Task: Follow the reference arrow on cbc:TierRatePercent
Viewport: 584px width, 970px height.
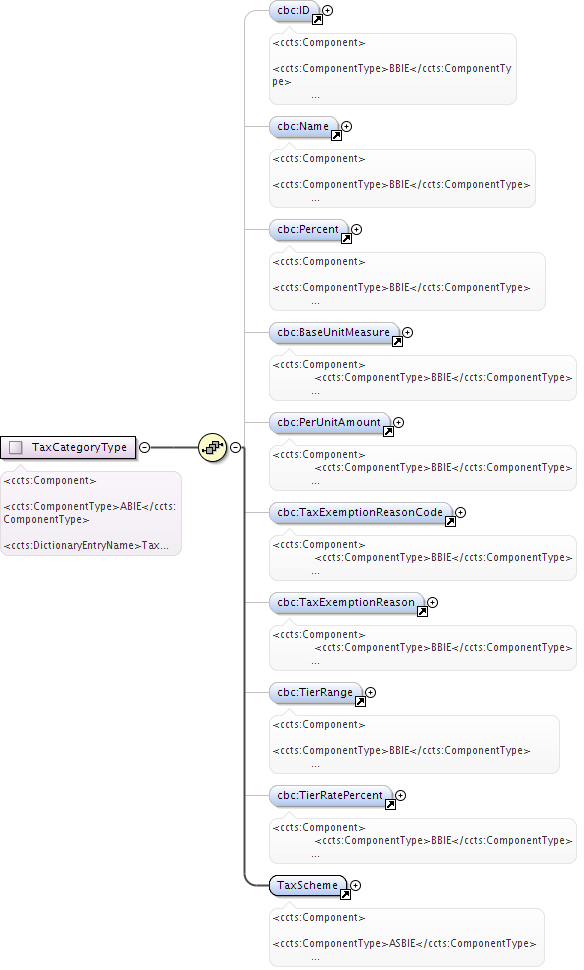Action: [390, 805]
